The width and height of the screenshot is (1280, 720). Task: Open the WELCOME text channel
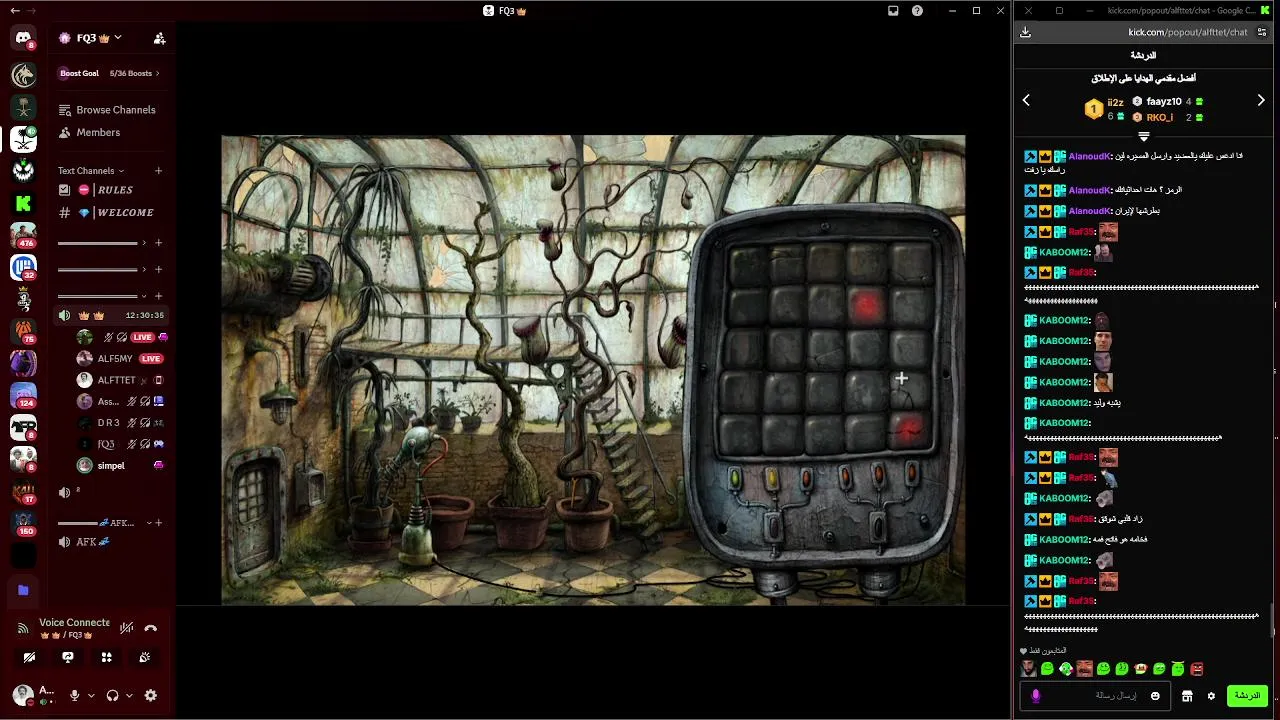[x=110, y=212]
